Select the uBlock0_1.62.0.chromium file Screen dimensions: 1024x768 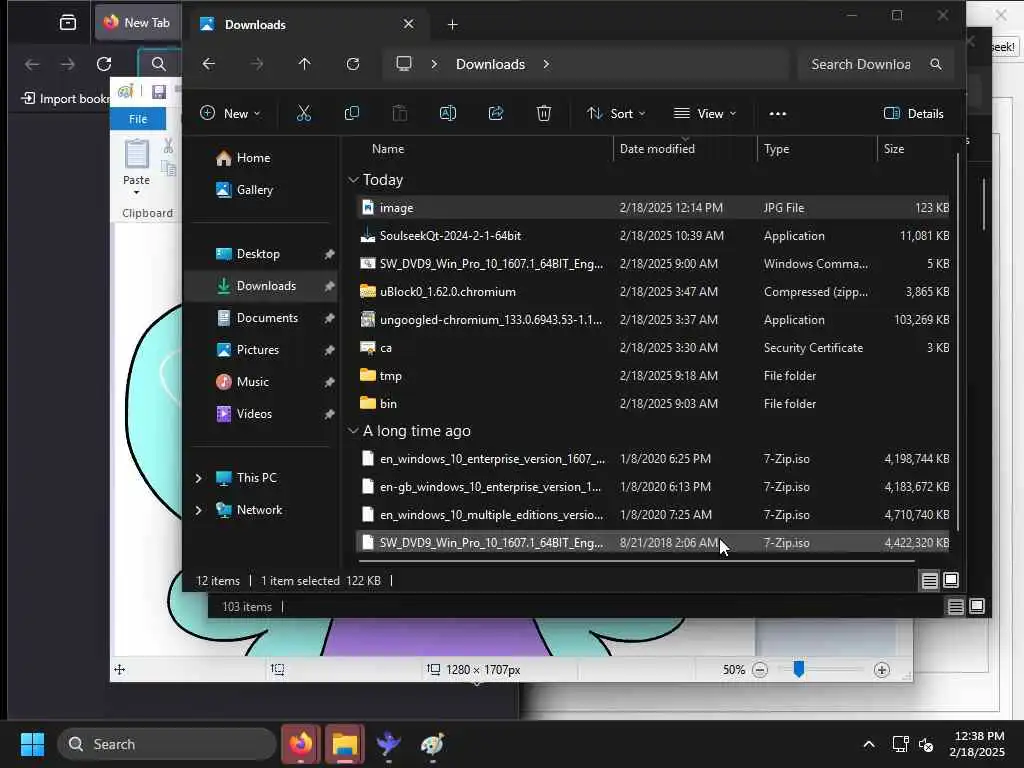click(652, 292)
